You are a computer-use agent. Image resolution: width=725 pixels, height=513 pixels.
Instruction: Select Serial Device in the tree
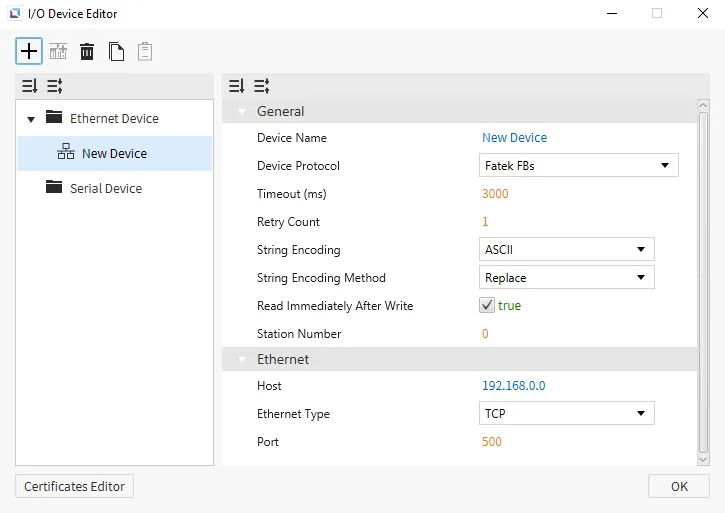pyautogui.click(x=105, y=188)
